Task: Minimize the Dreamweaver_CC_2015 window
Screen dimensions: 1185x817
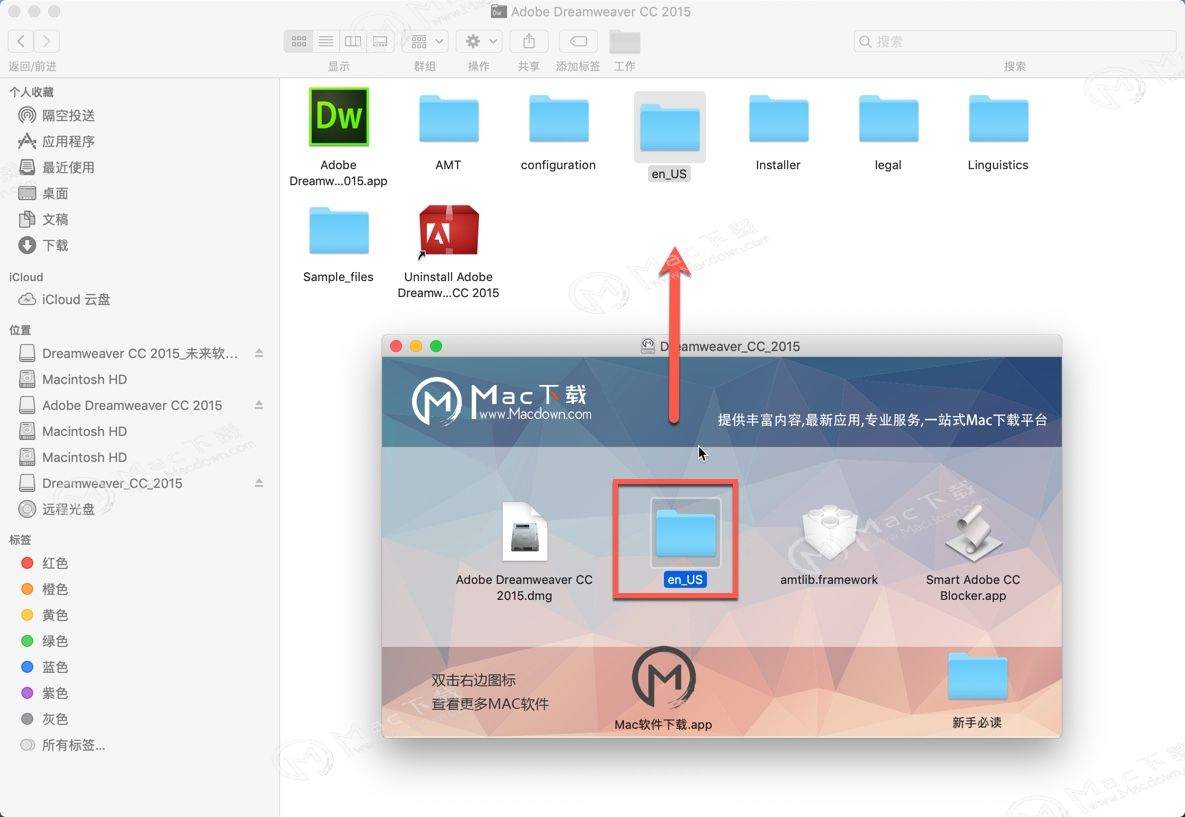Action: (x=416, y=346)
